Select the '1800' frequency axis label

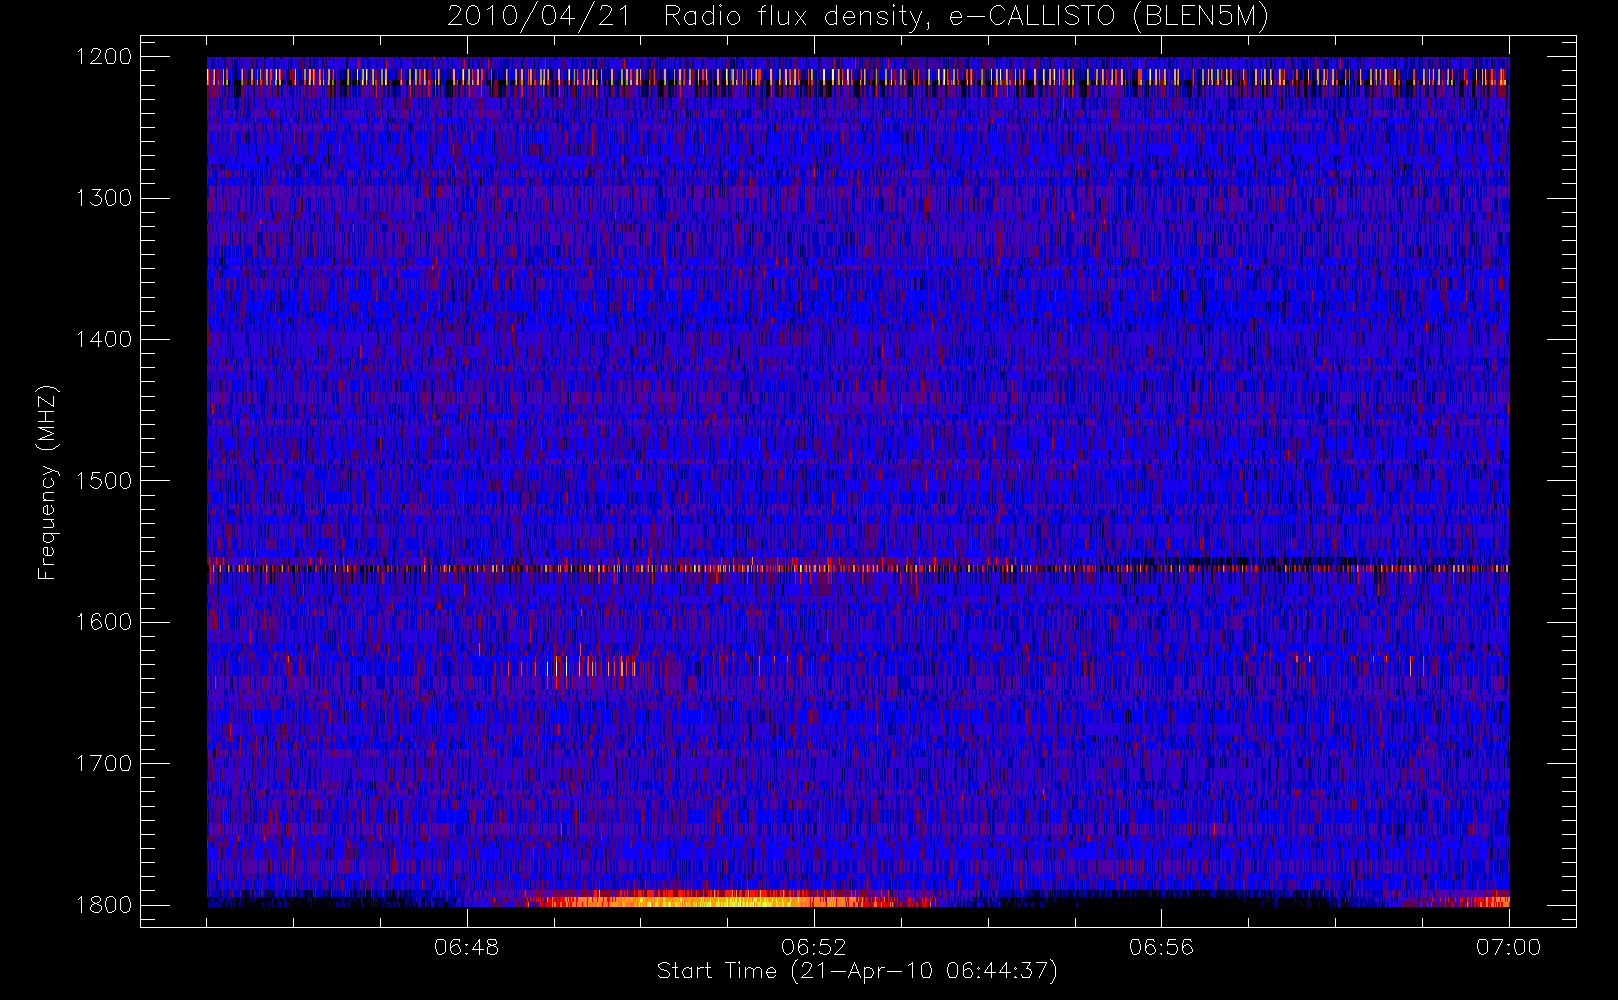(104, 905)
